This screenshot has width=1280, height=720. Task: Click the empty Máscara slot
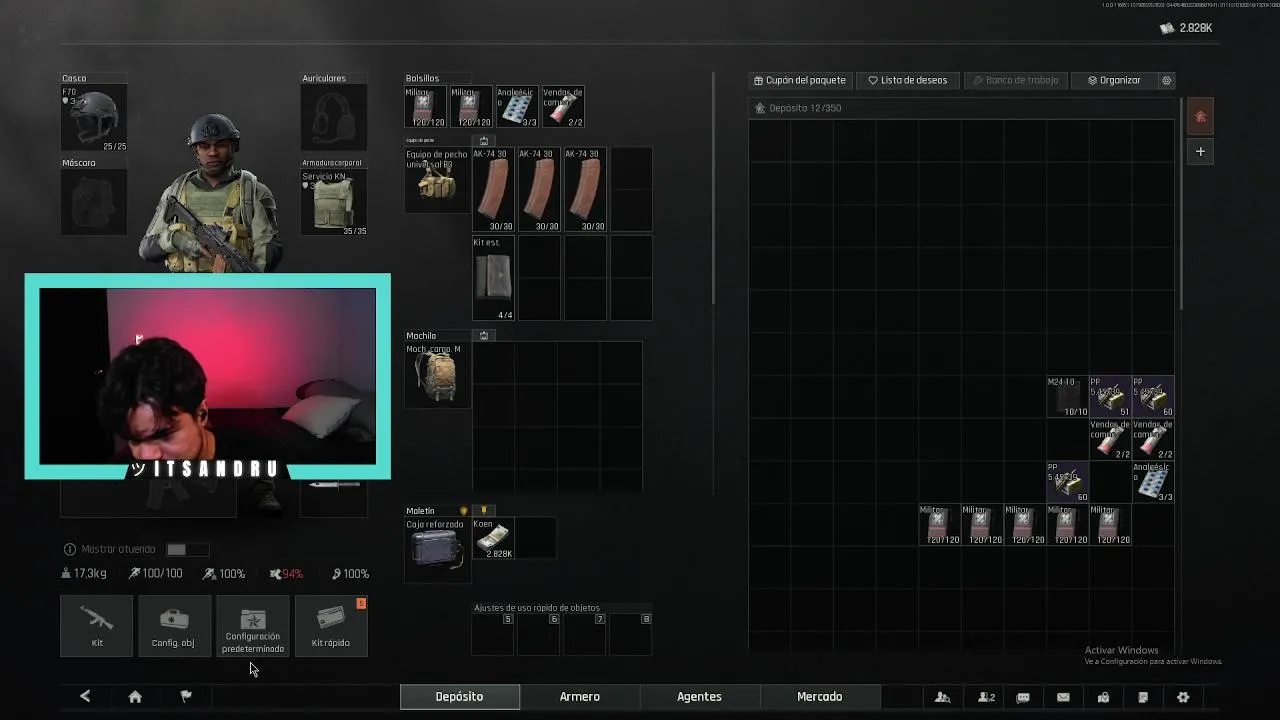pos(94,203)
